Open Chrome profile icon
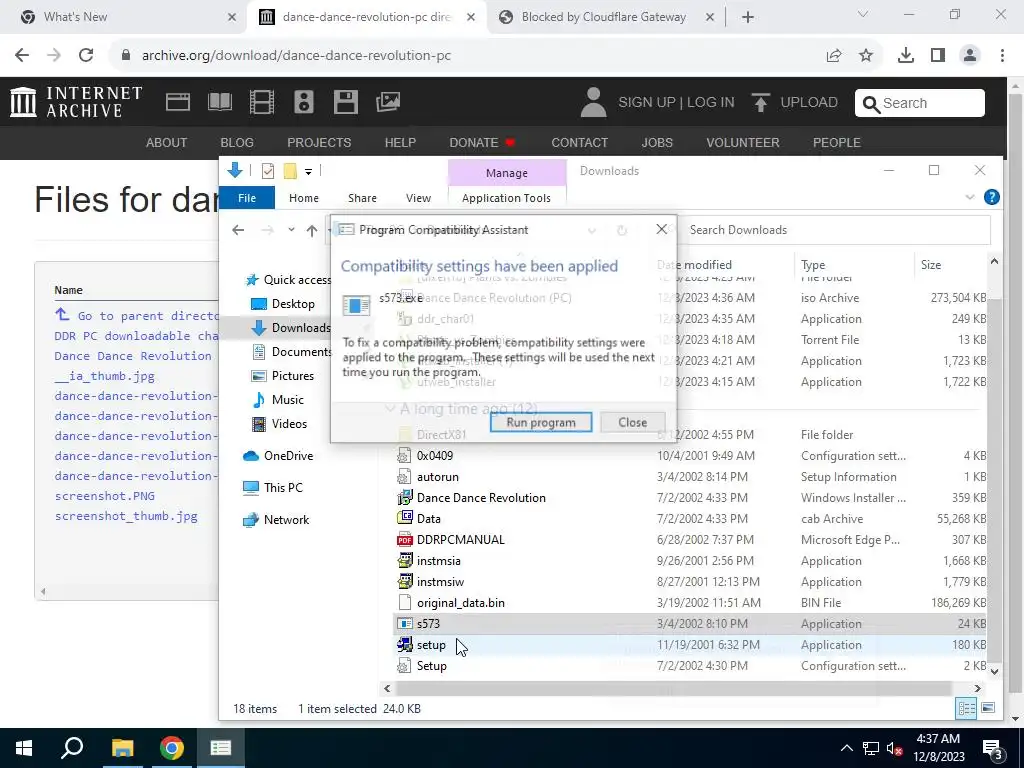 (970, 56)
